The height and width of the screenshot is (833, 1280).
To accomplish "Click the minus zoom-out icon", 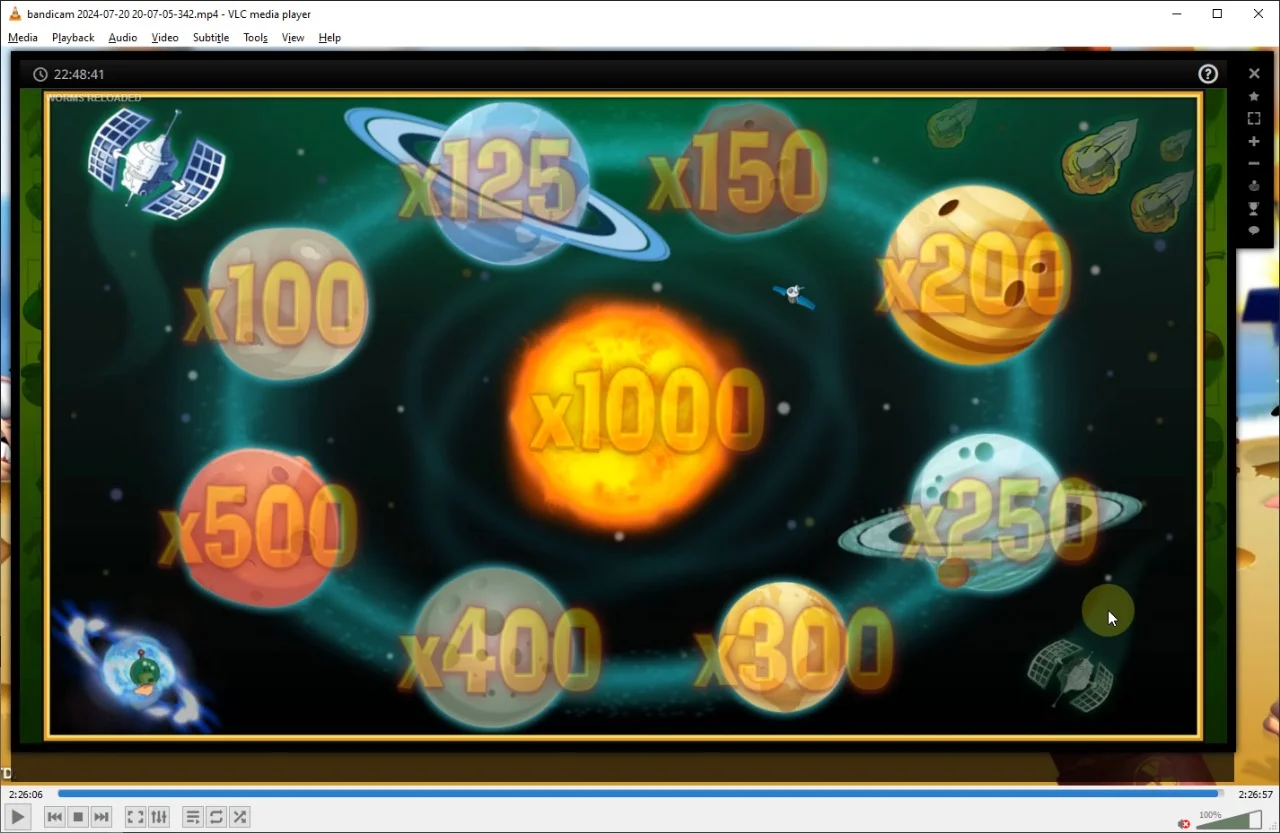I will [1254, 163].
